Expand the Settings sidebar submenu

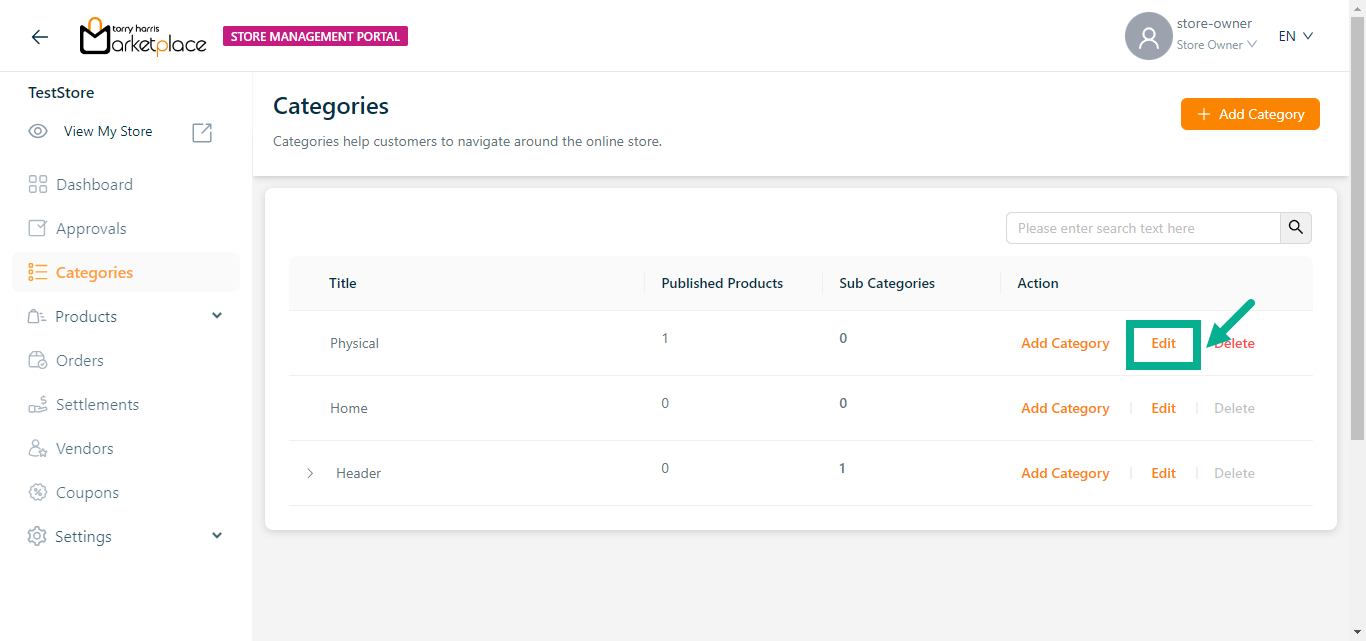click(217, 537)
